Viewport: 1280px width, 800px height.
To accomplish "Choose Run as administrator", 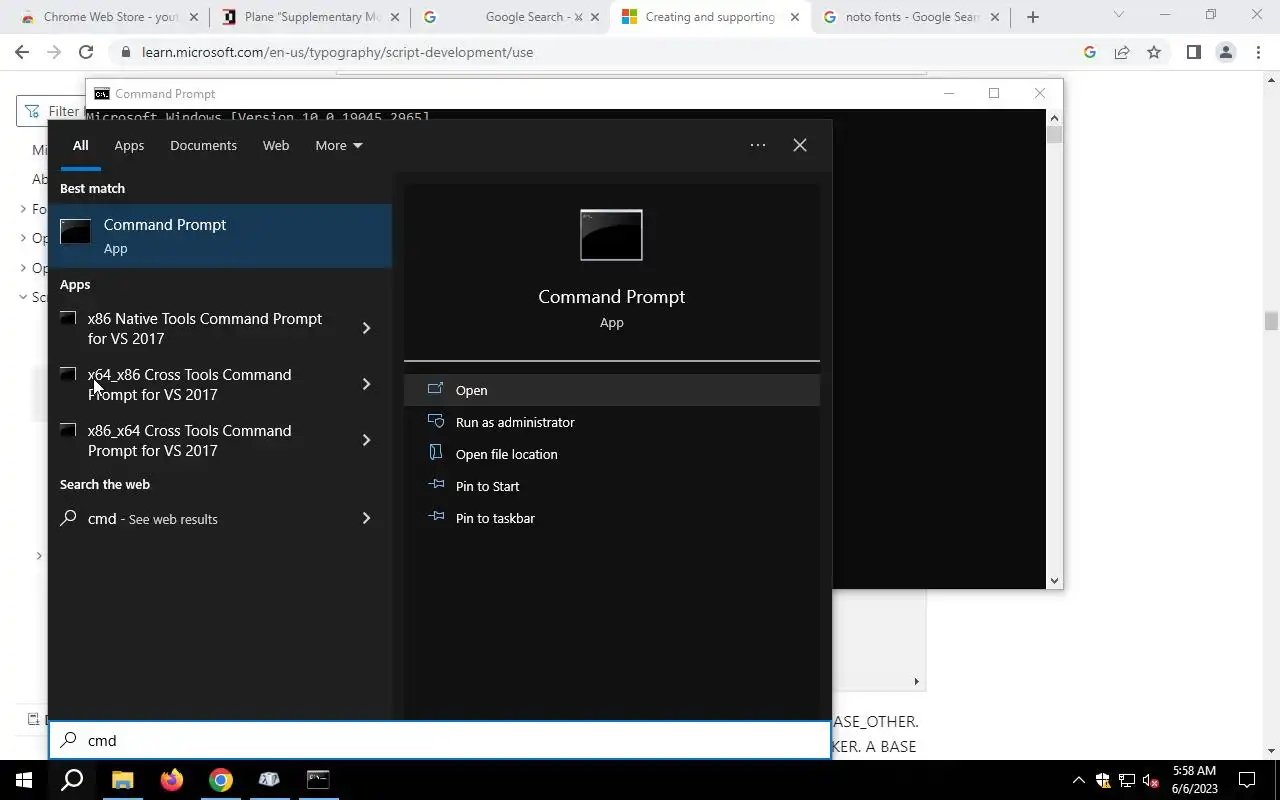I will [x=612, y=422].
